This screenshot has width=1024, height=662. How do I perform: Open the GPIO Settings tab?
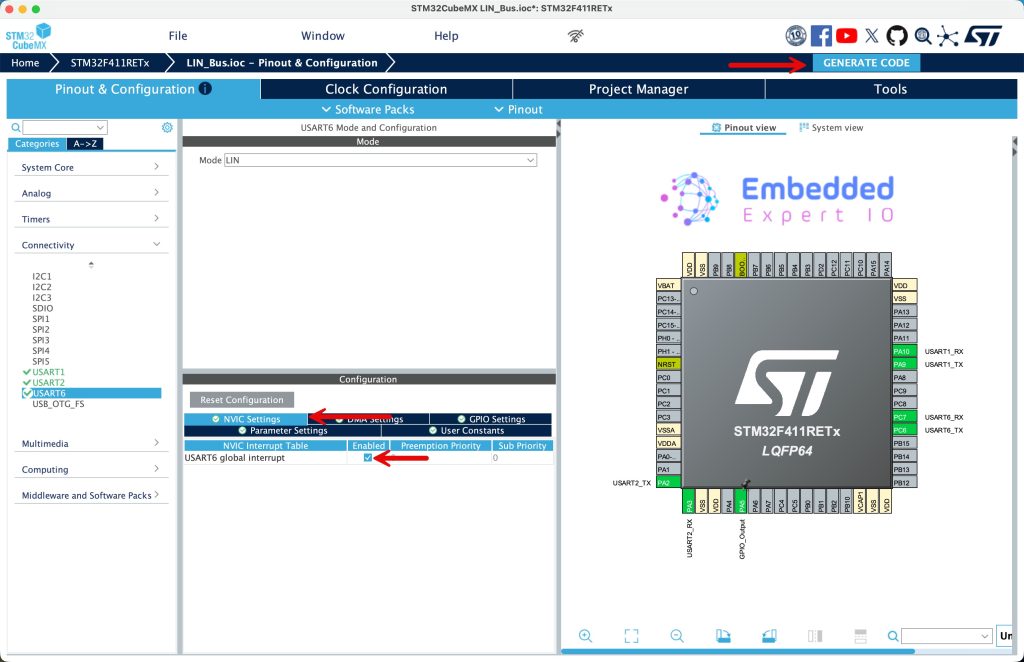coord(490,419)
